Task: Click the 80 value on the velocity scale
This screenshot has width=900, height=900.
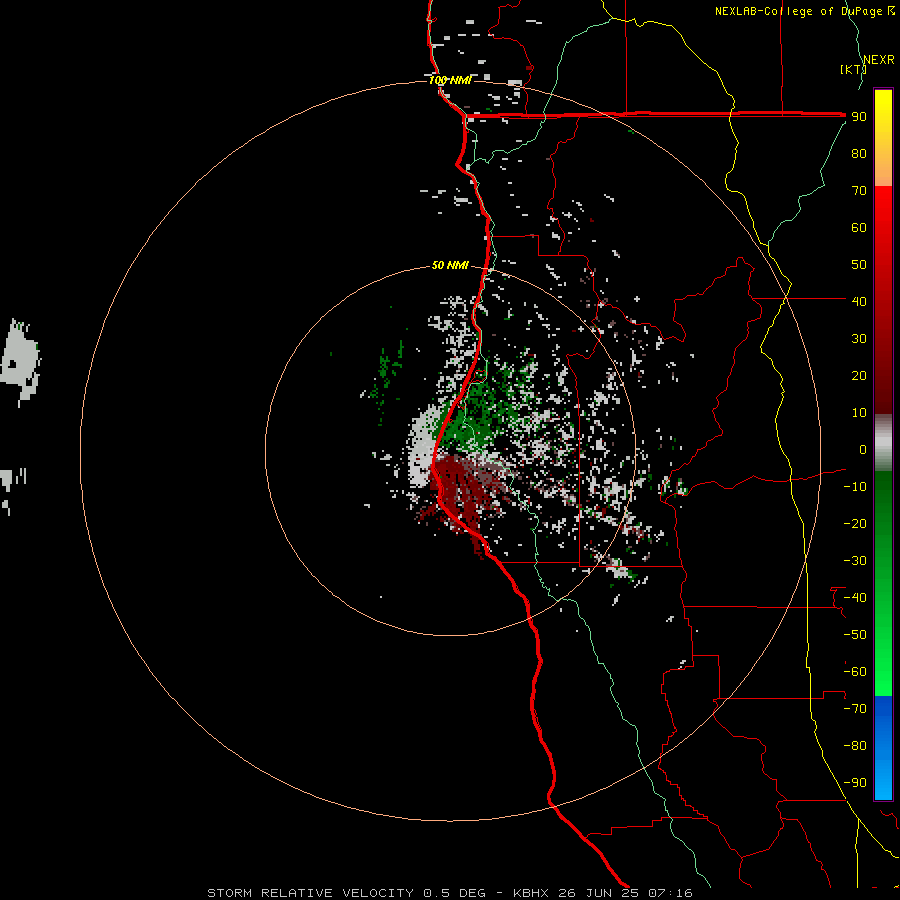Action: click(859, 153)
